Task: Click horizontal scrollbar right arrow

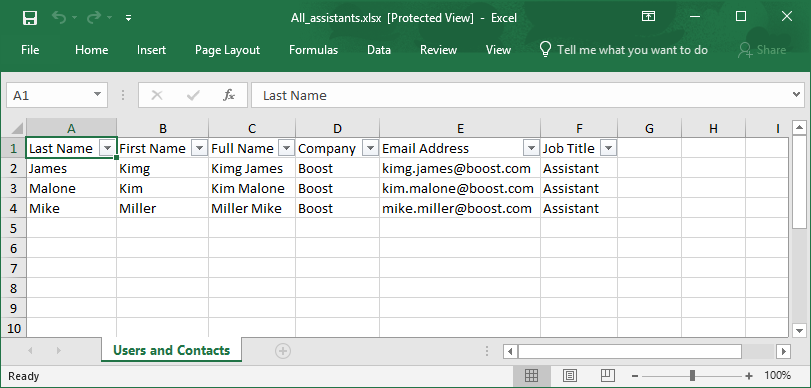Action: point(783,351)
